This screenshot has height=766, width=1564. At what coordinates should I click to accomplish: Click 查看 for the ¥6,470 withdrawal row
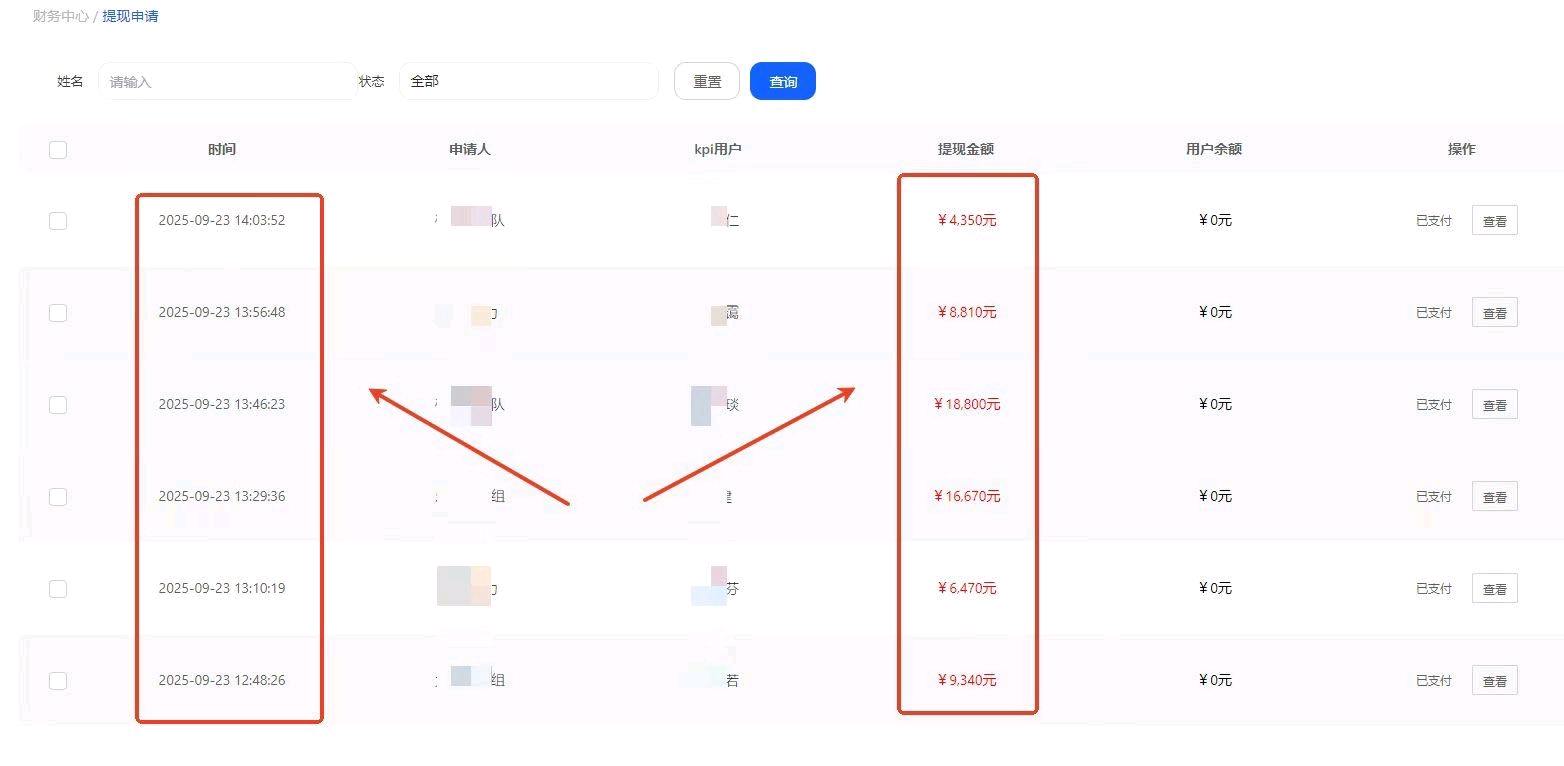tap(1494, 588)
